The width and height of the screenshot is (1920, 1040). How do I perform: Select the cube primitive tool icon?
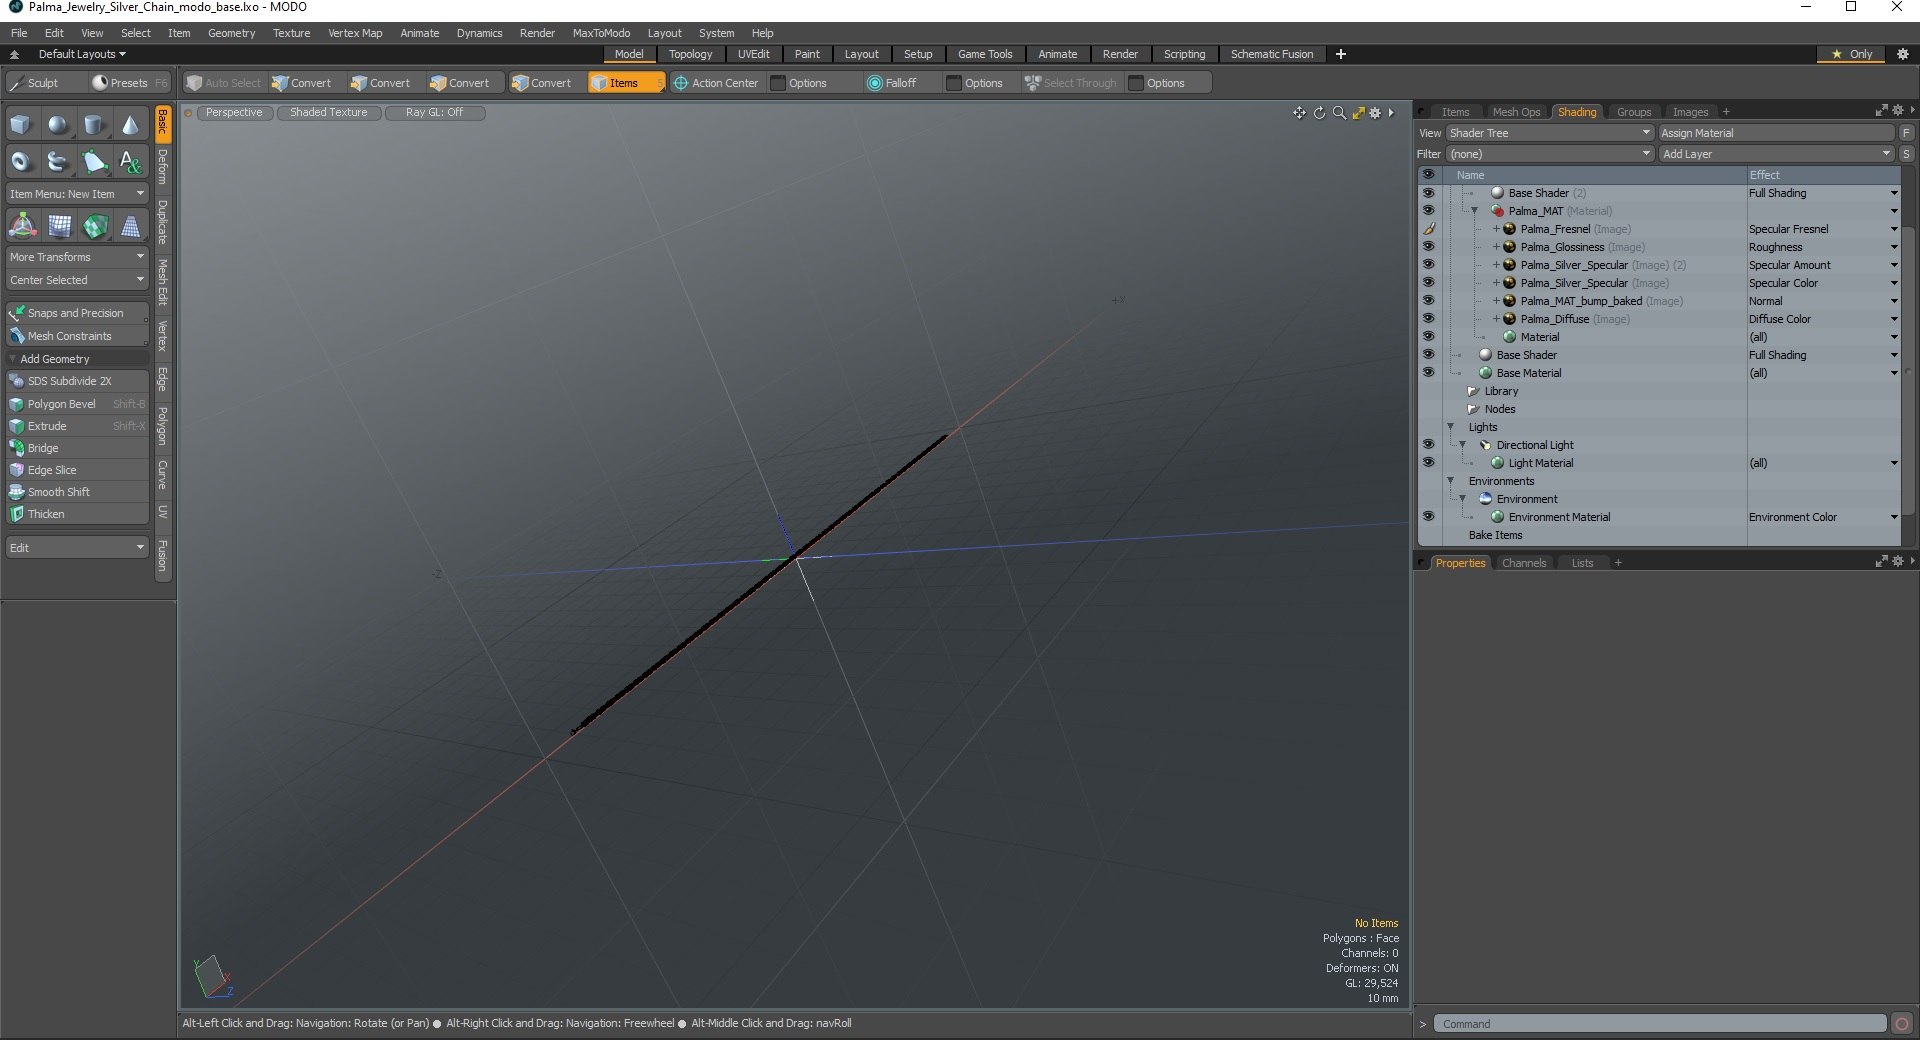click(x=21, y=125)
